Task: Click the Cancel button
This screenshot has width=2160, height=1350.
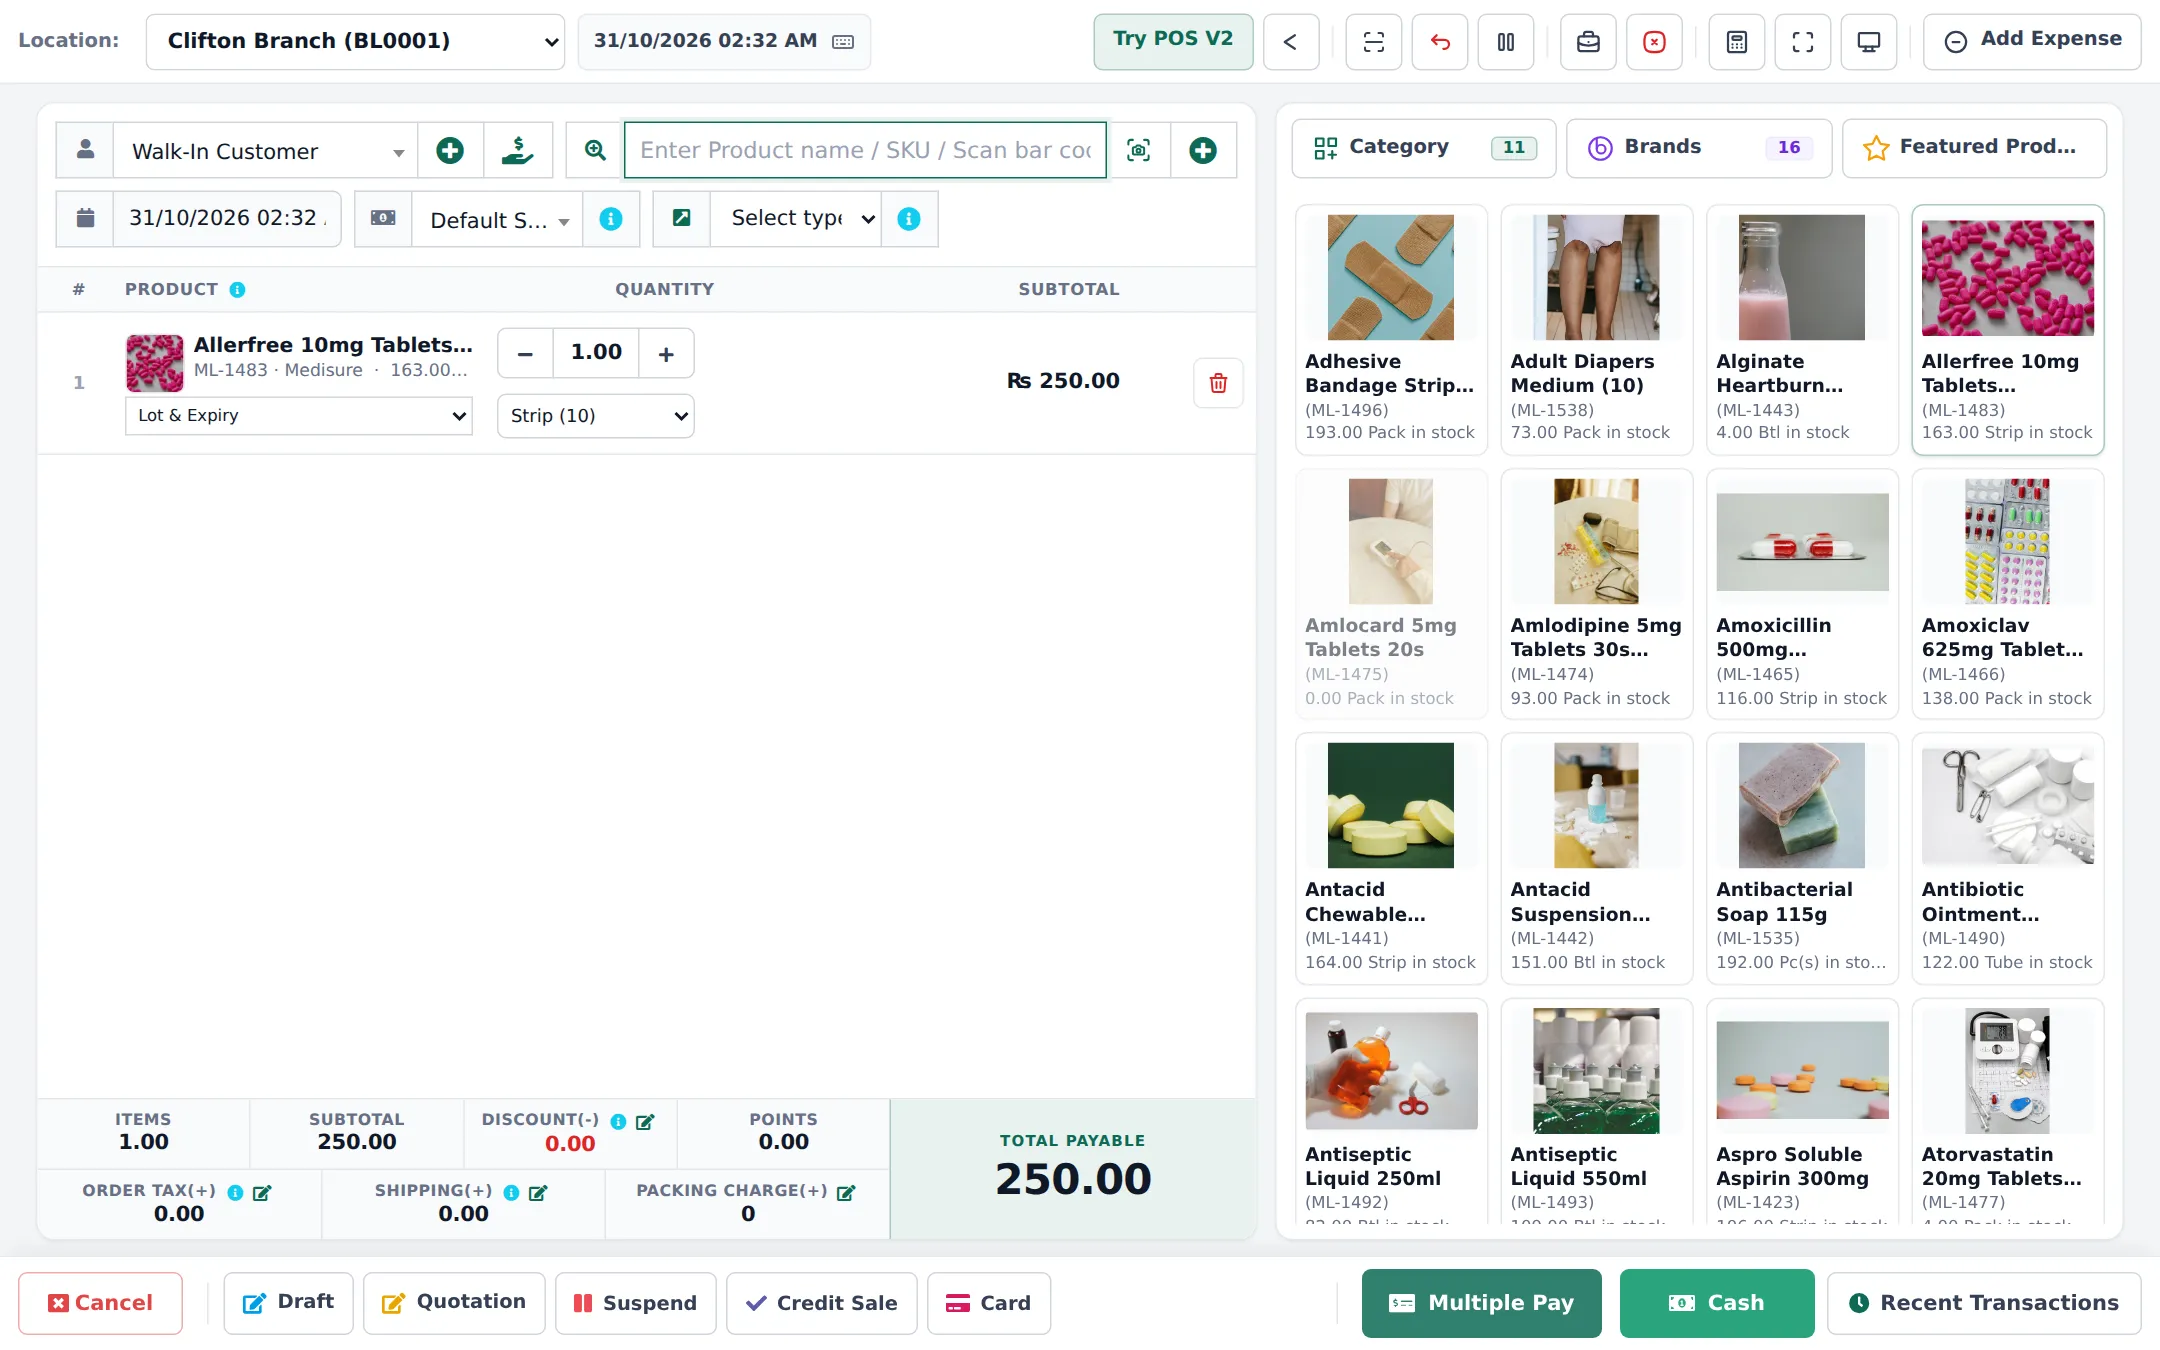Action: click(x=100, y=1303)
